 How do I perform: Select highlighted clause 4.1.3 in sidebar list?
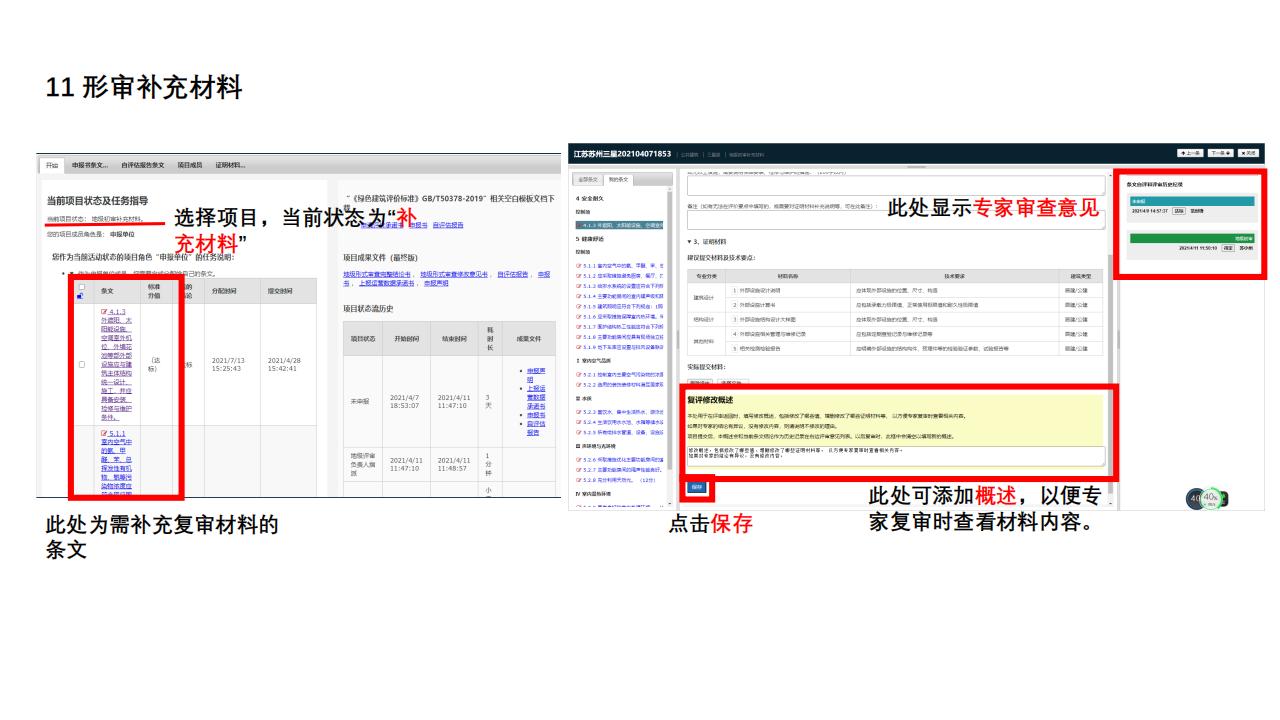click(620, 225)
